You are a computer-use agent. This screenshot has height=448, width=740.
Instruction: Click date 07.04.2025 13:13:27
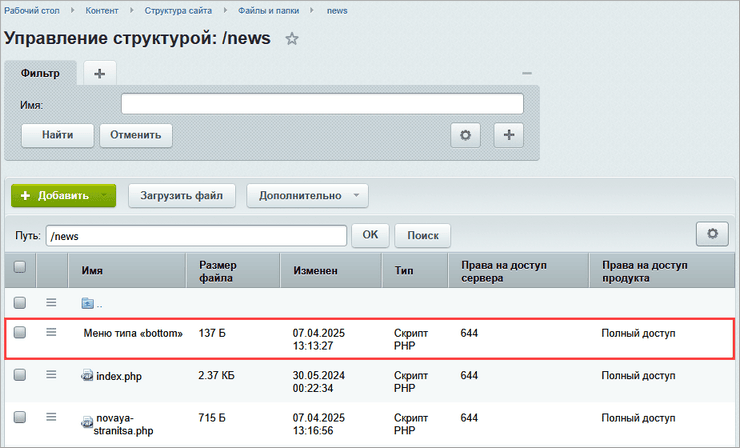click(319, 339)
